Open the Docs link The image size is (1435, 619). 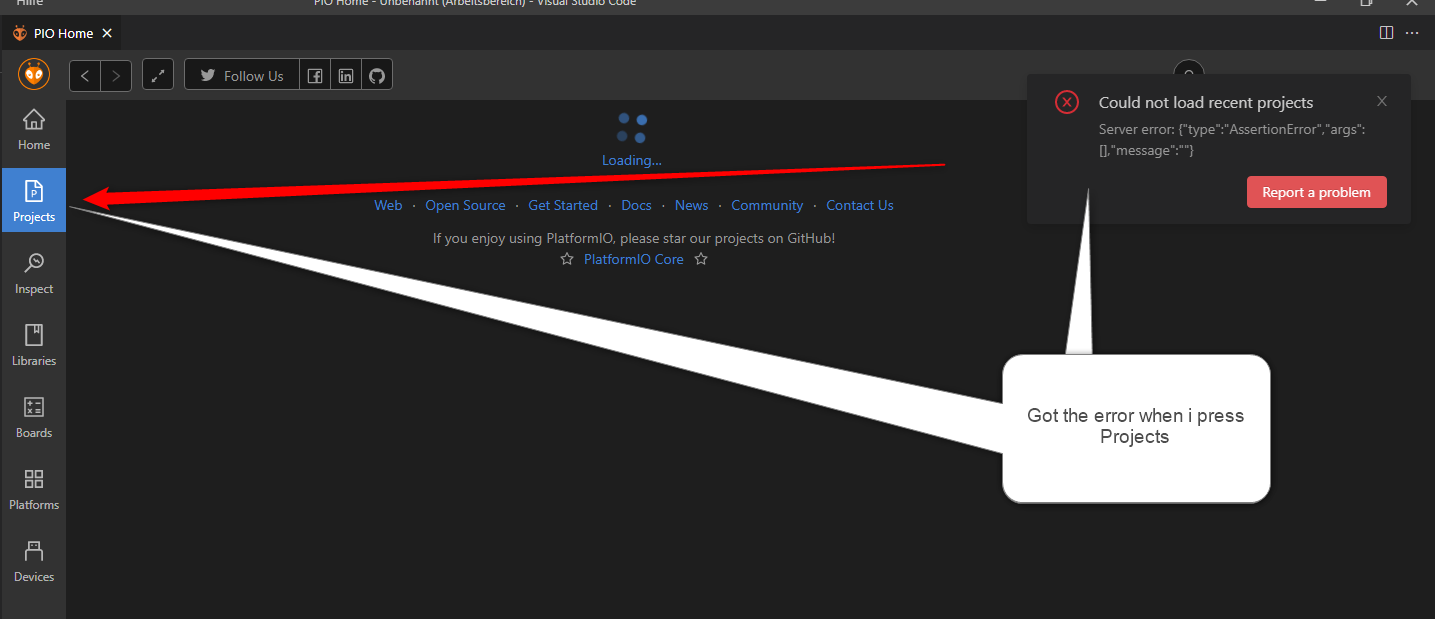(x=636, y=205)
